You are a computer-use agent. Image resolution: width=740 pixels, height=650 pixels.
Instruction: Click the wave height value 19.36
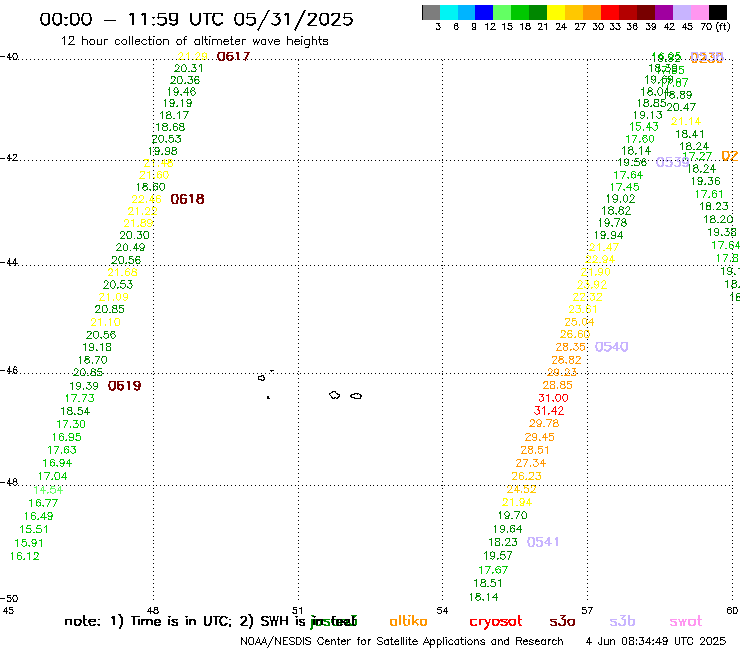(706, 181)
